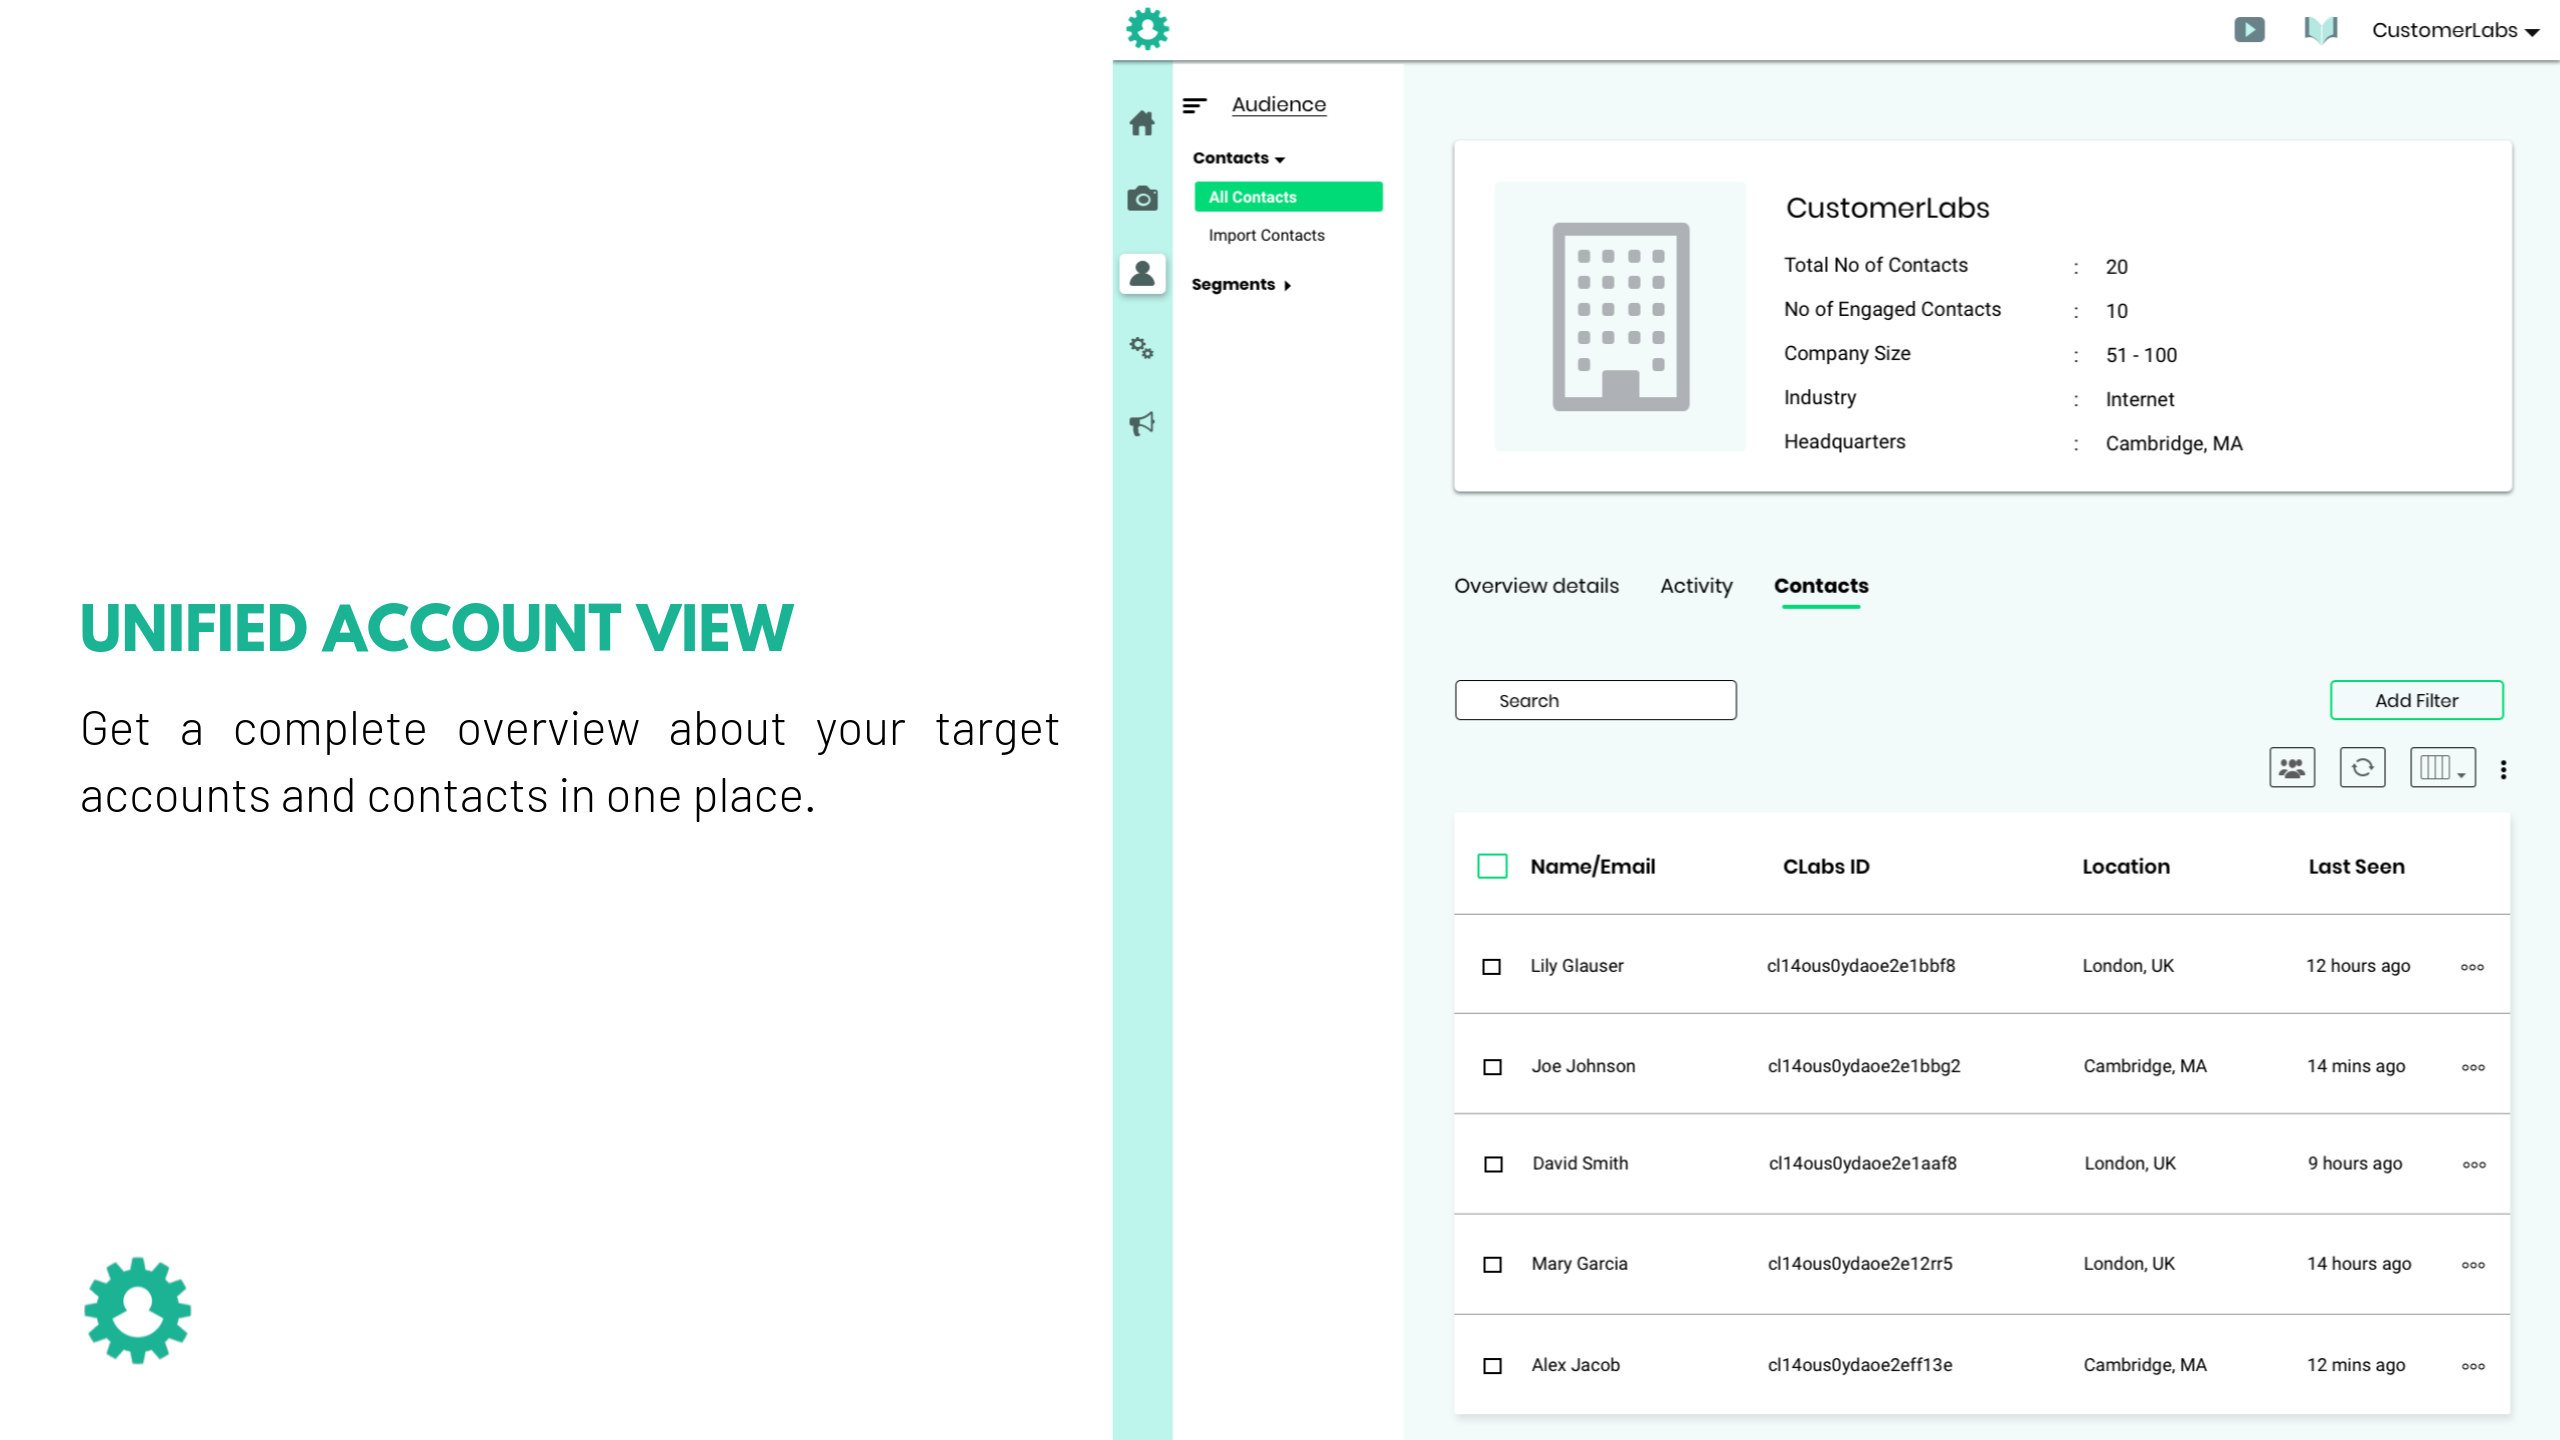This screenshot has width=2560, height=1440.
Task: Check the Lily Glauser row checkbox
Action: tap(1491, 967)
